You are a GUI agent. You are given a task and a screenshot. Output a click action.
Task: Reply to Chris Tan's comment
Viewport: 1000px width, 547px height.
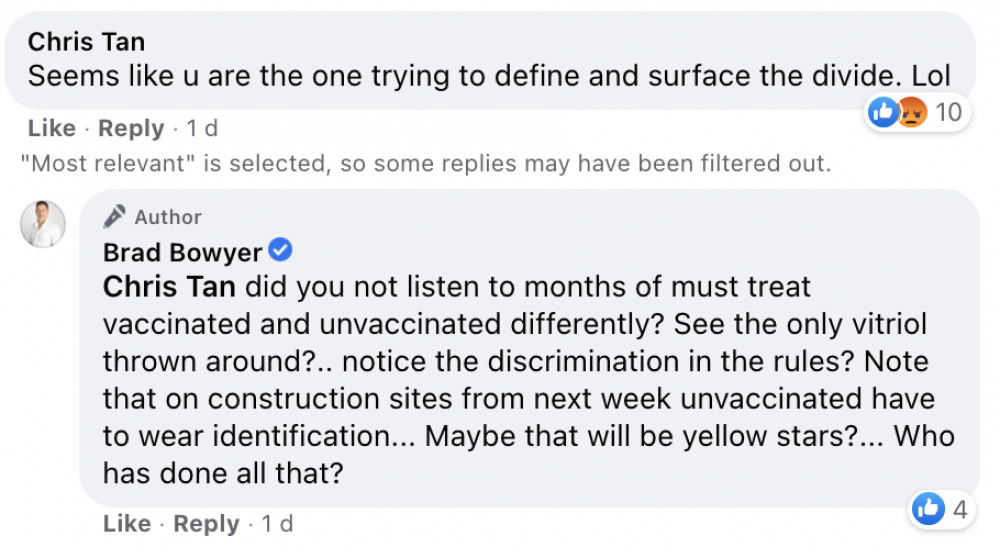click(131, 128)
